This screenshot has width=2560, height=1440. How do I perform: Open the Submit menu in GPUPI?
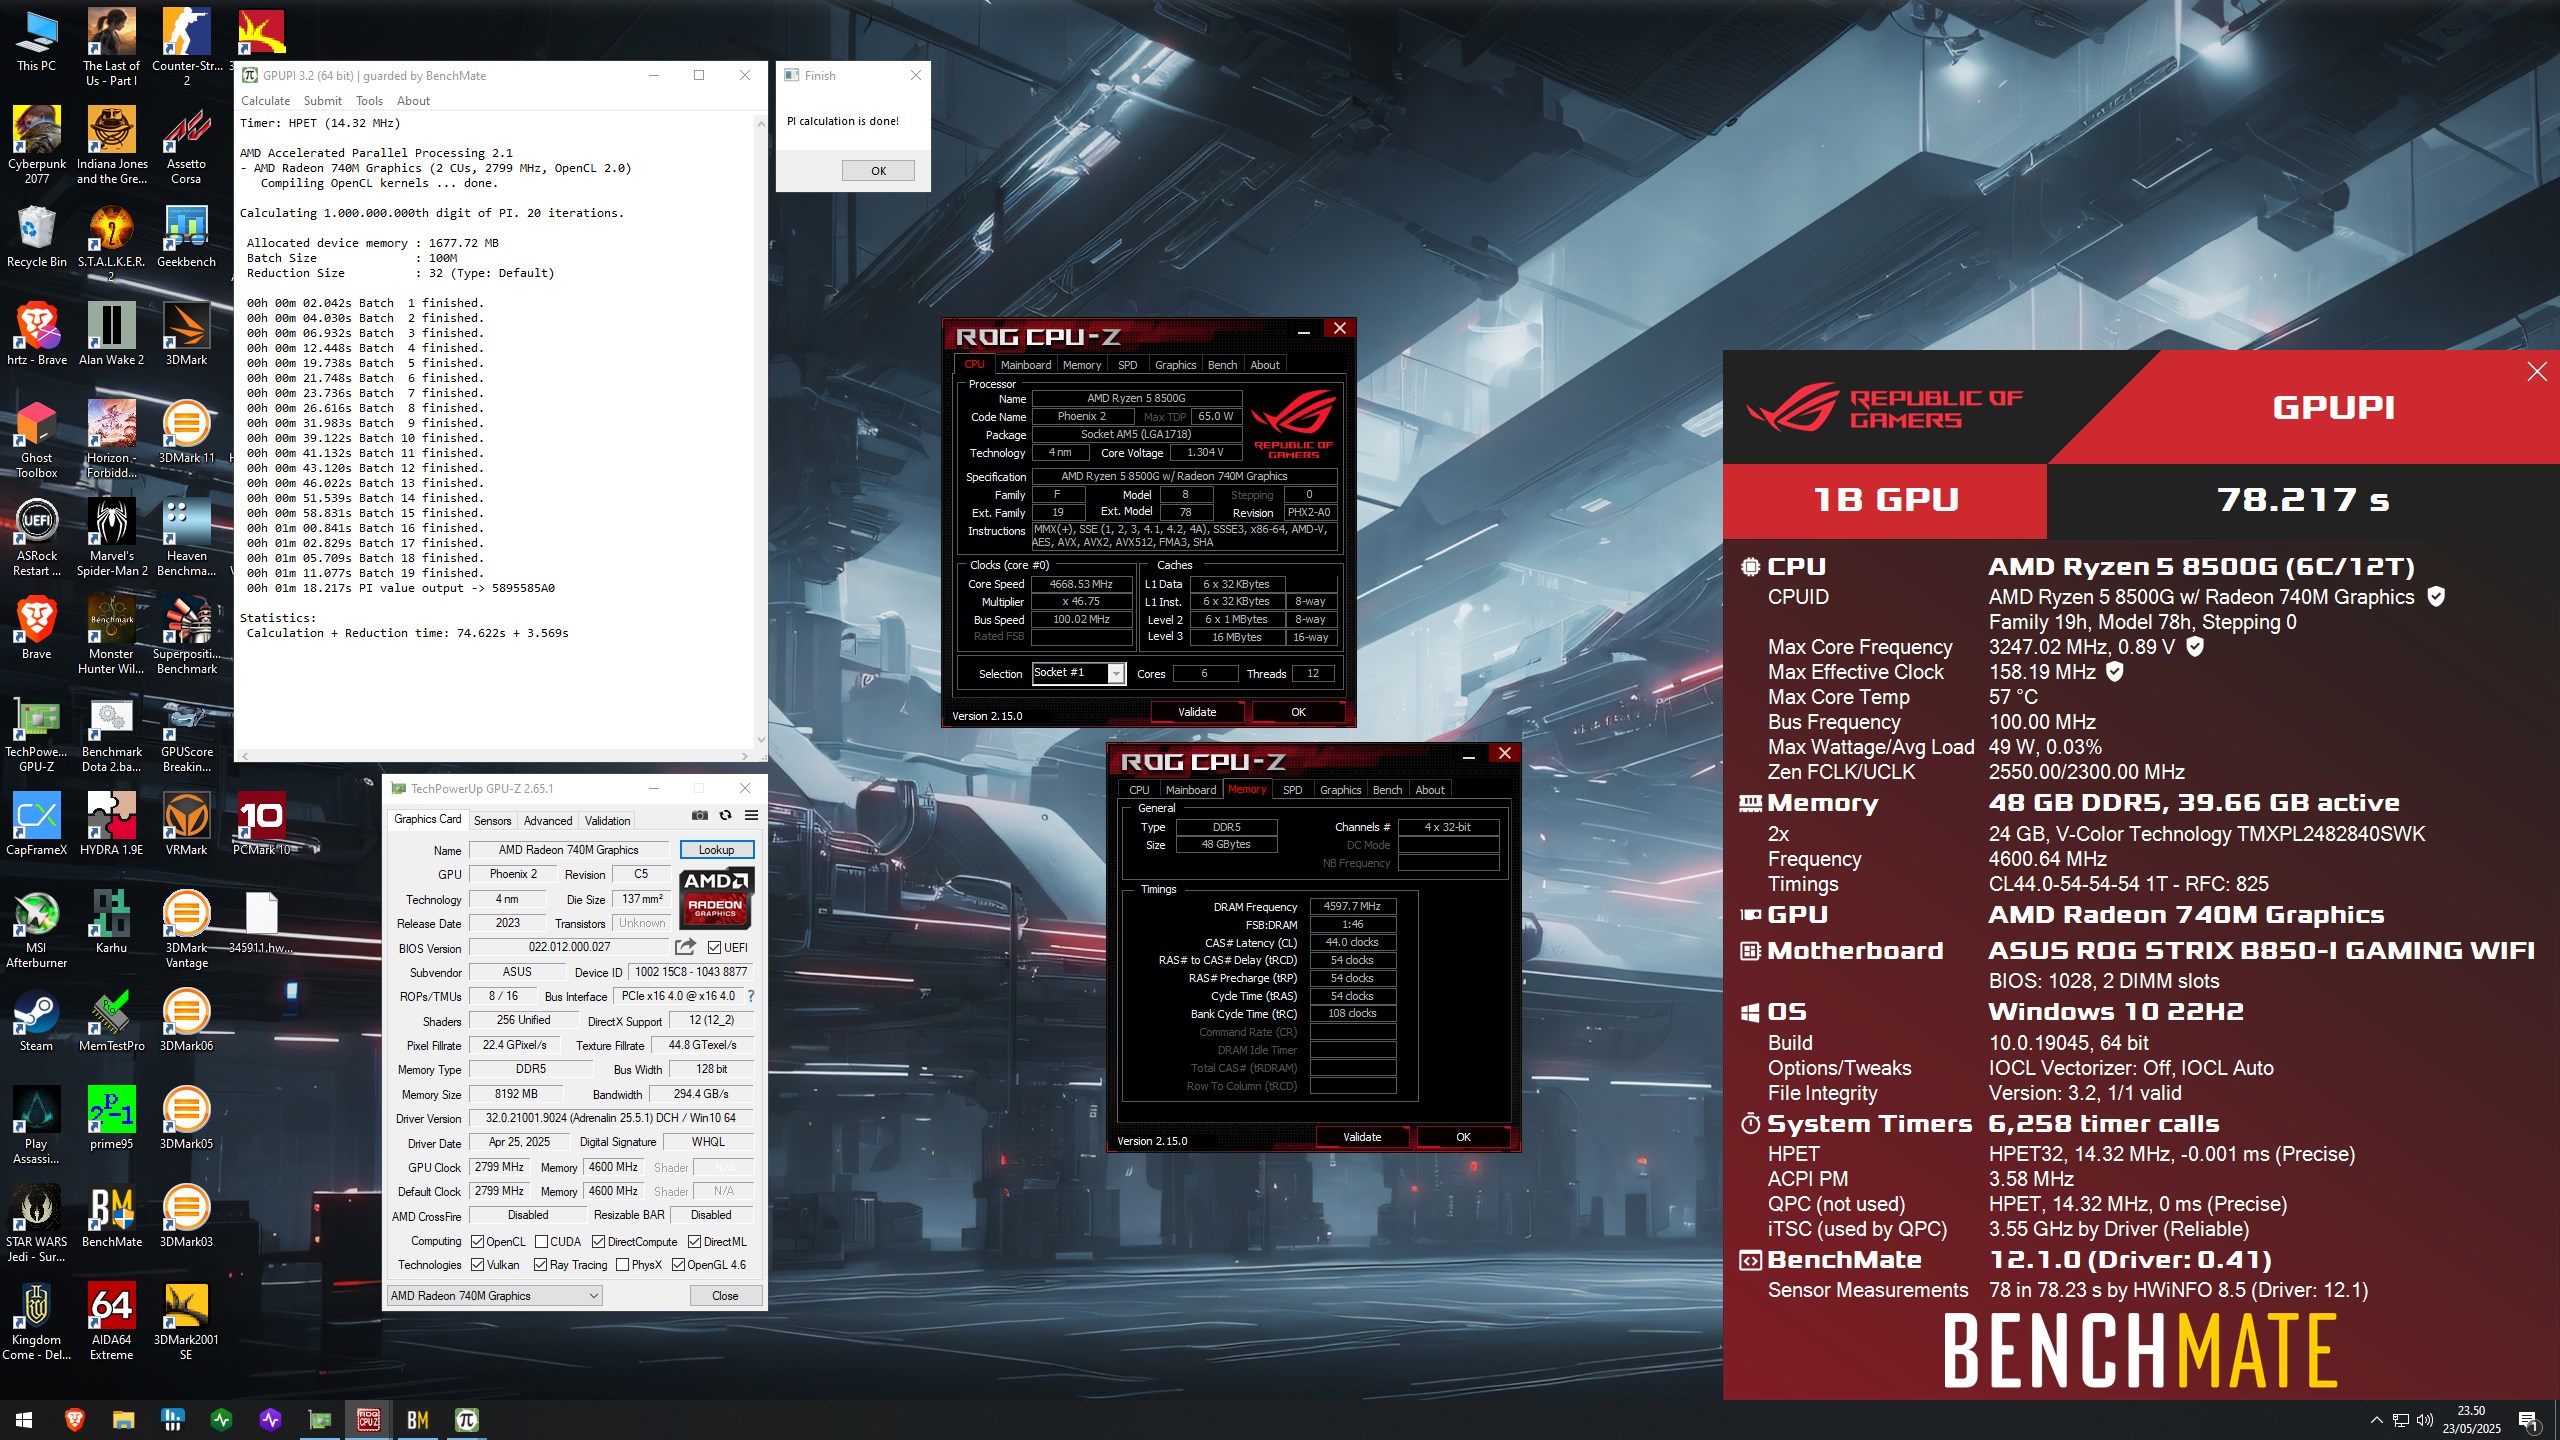pos(322,101)
